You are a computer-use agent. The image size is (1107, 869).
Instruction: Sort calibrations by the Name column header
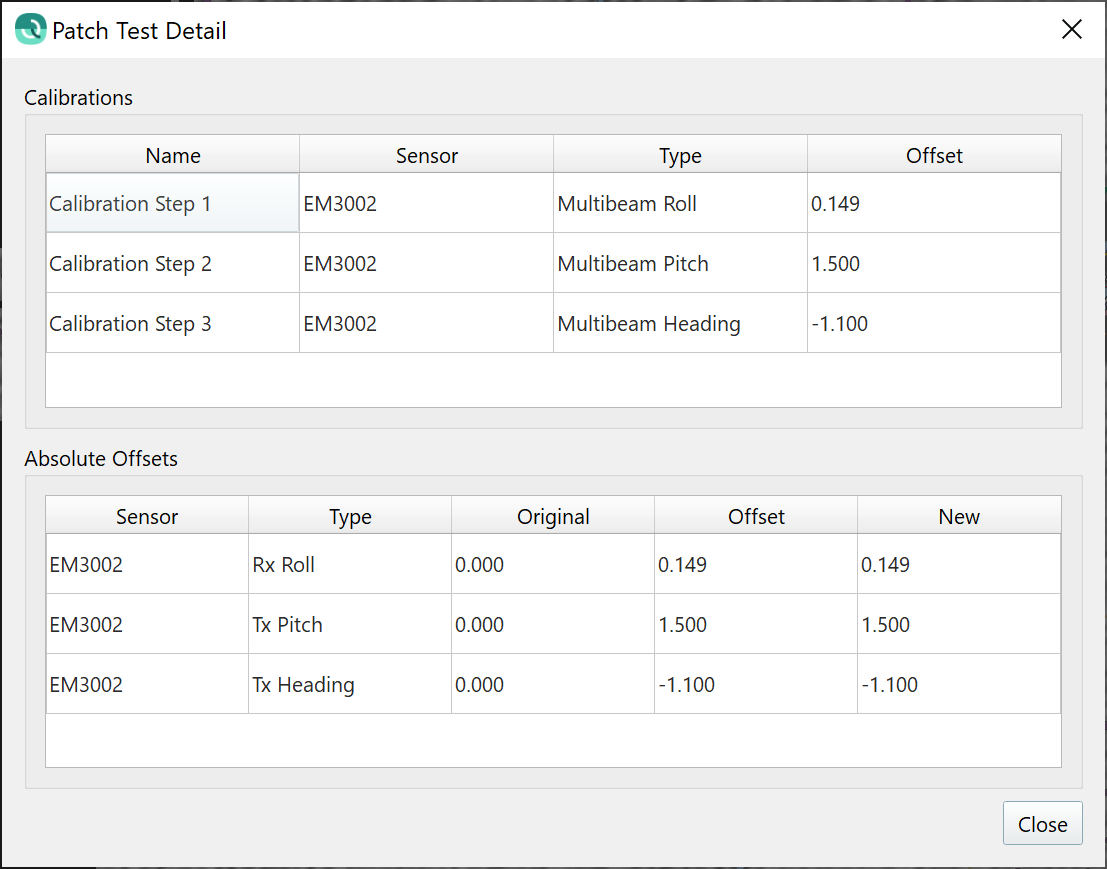point(173,155)
